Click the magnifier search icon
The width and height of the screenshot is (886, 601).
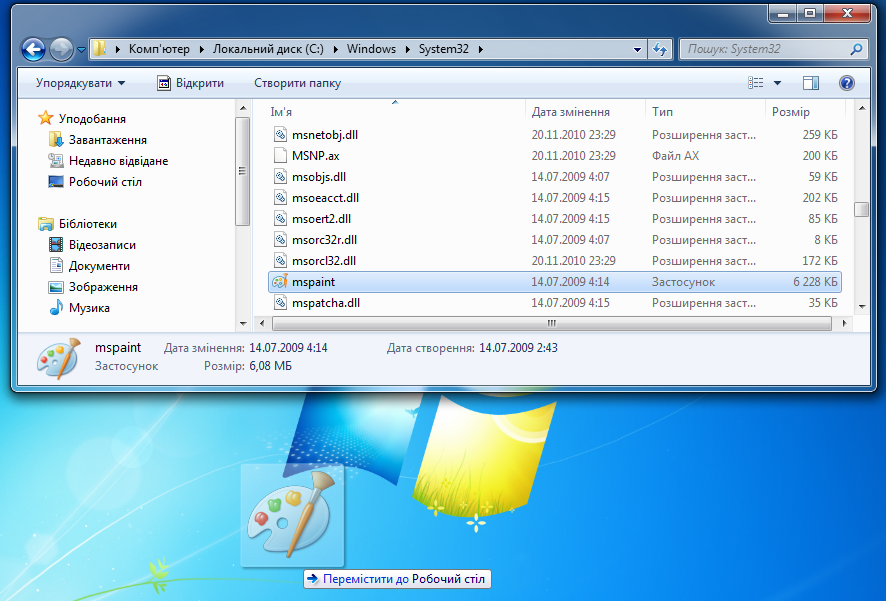857,49
